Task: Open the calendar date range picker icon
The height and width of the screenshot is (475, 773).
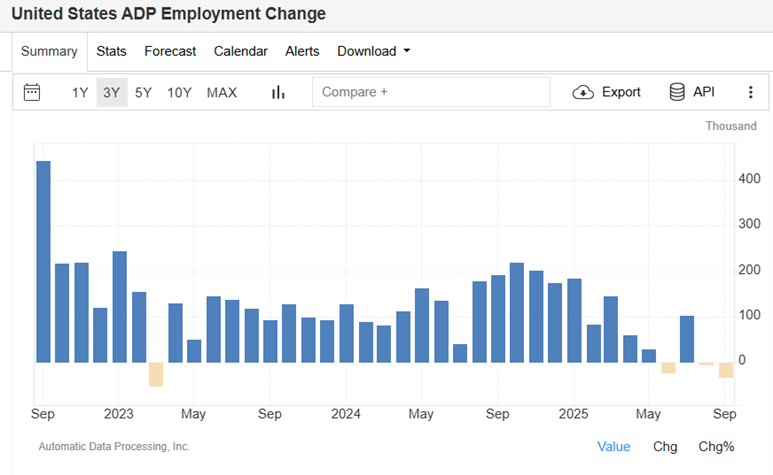Action: 32,92
